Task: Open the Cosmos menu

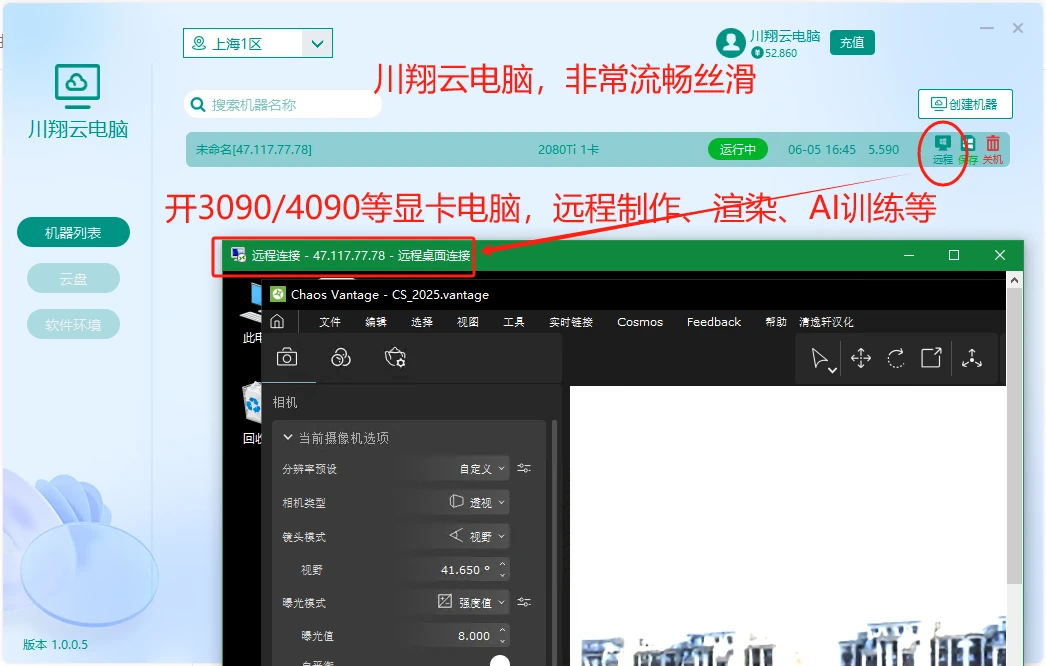Action: (x=640, y=322)
